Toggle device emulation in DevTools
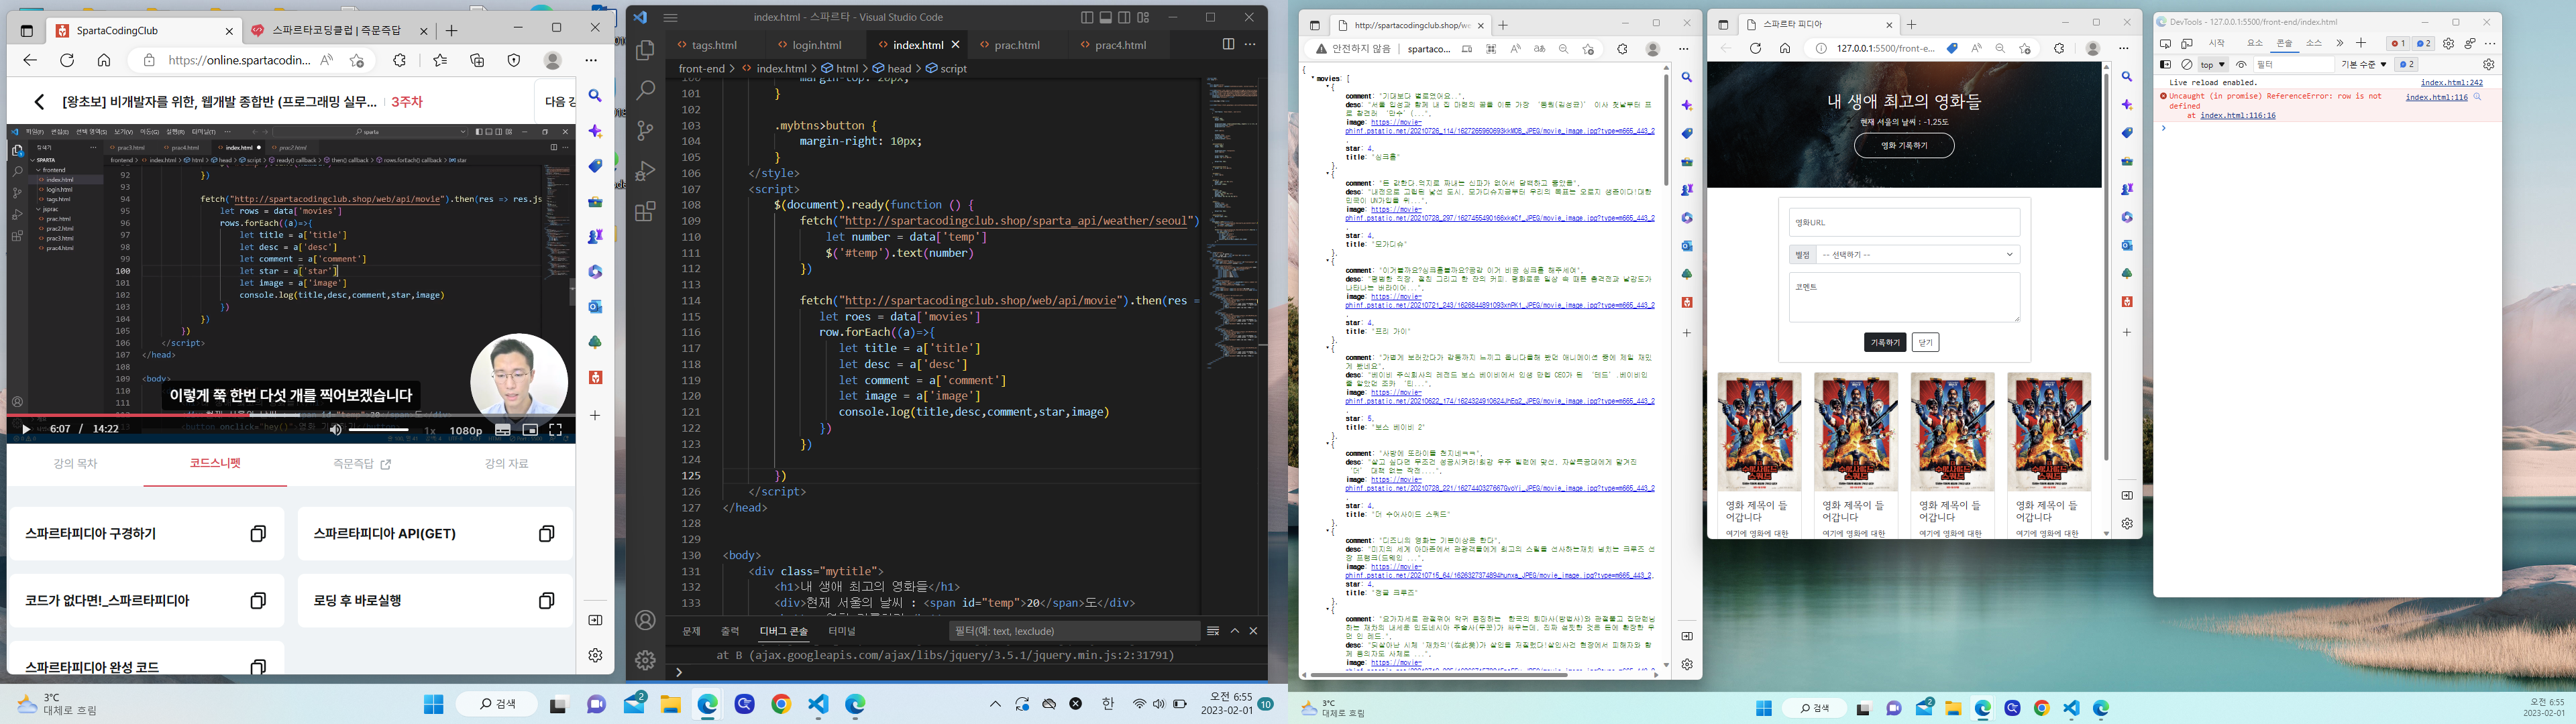This screenshot has width=2576, height=724. pyautogui.click(x=2187, y=44)
